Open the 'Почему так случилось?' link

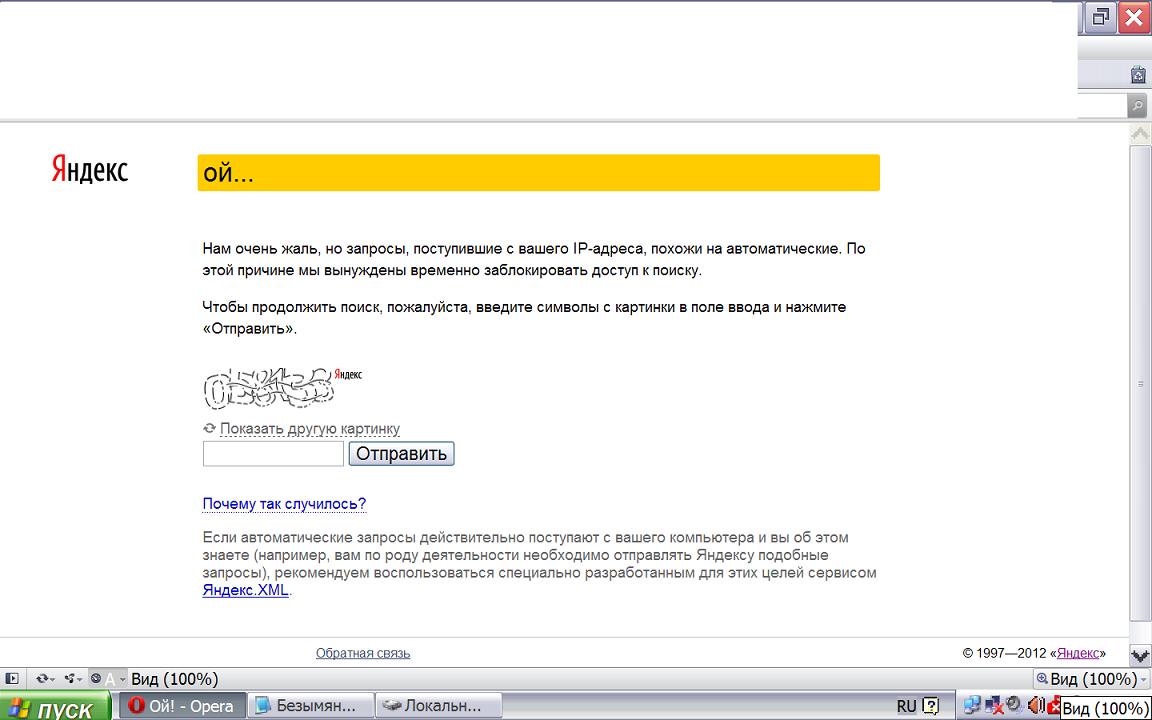click(284, 504)
